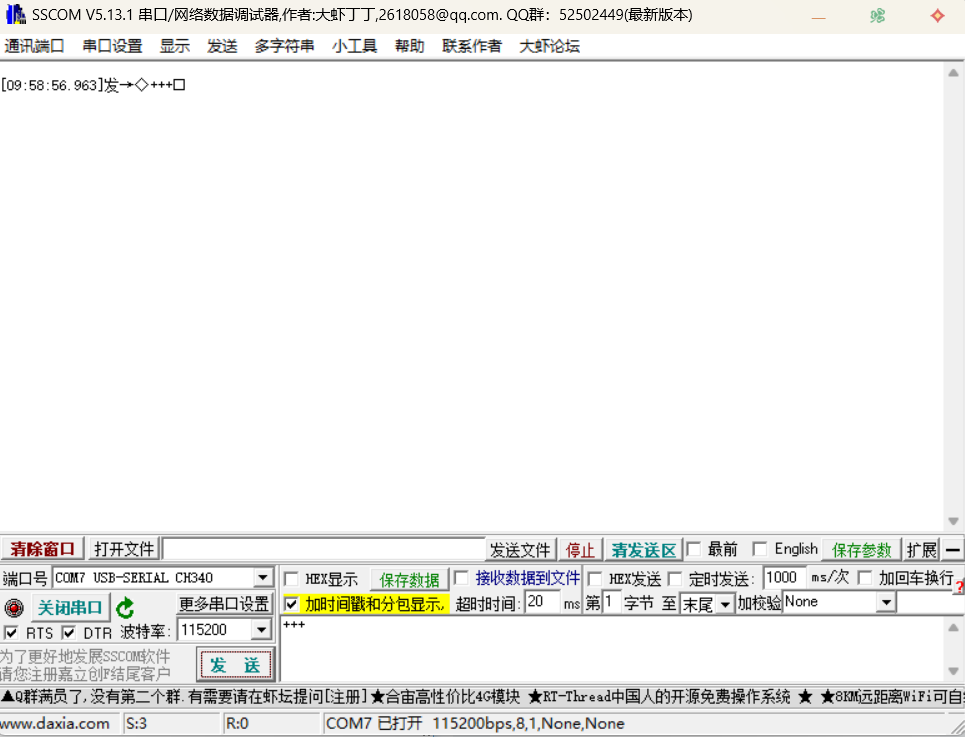
Task: Expand the COM7 port selection dropdown
Action: [x=263, y=577]
